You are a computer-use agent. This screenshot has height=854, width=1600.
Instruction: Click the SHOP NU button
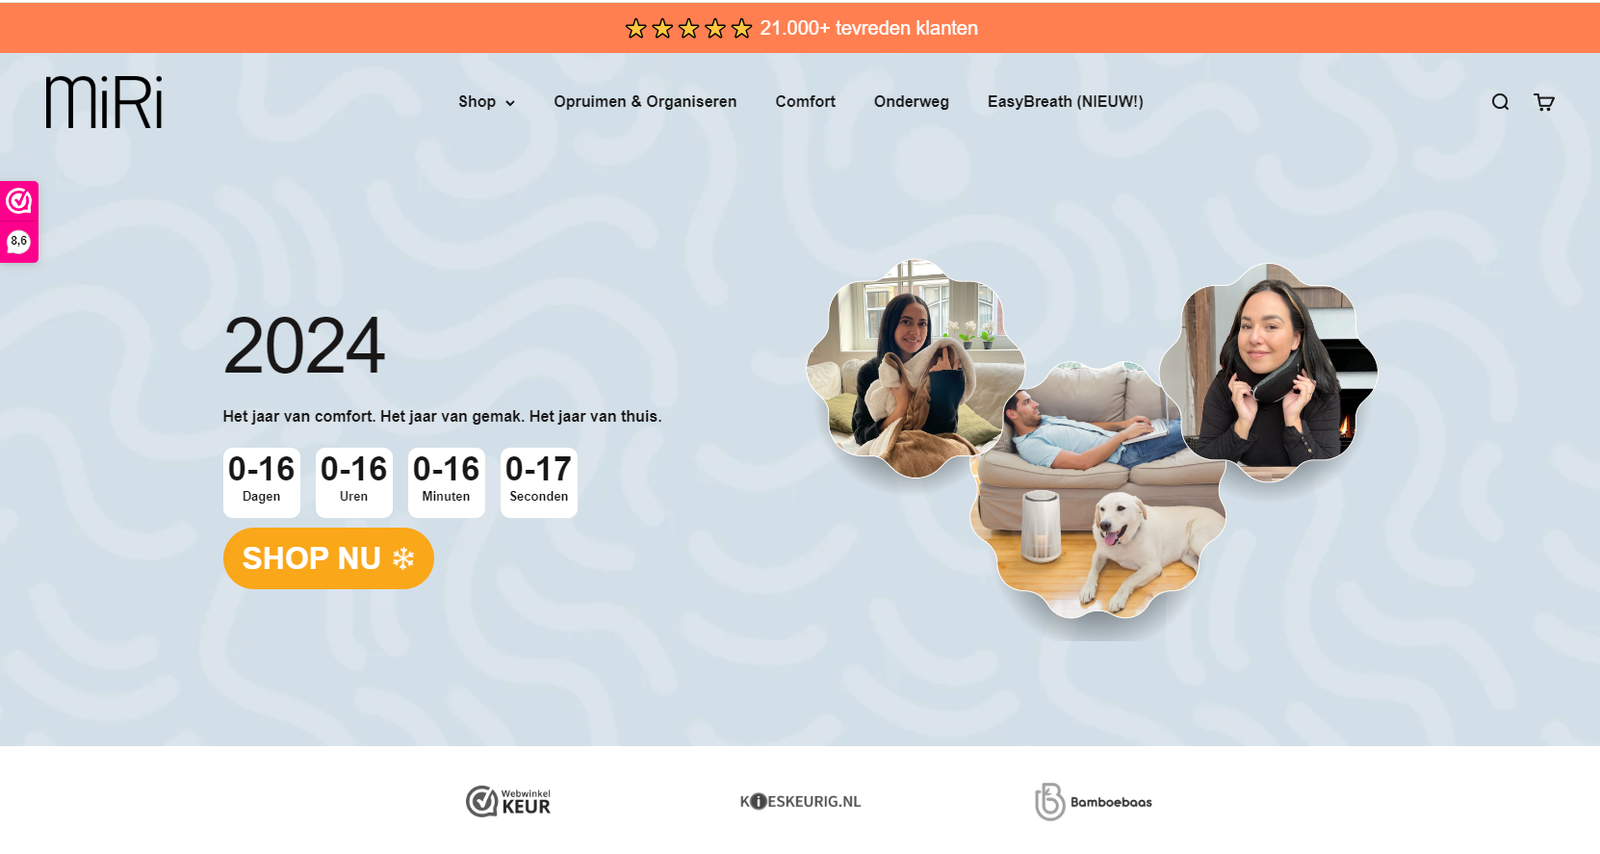(x=328, y=558)
